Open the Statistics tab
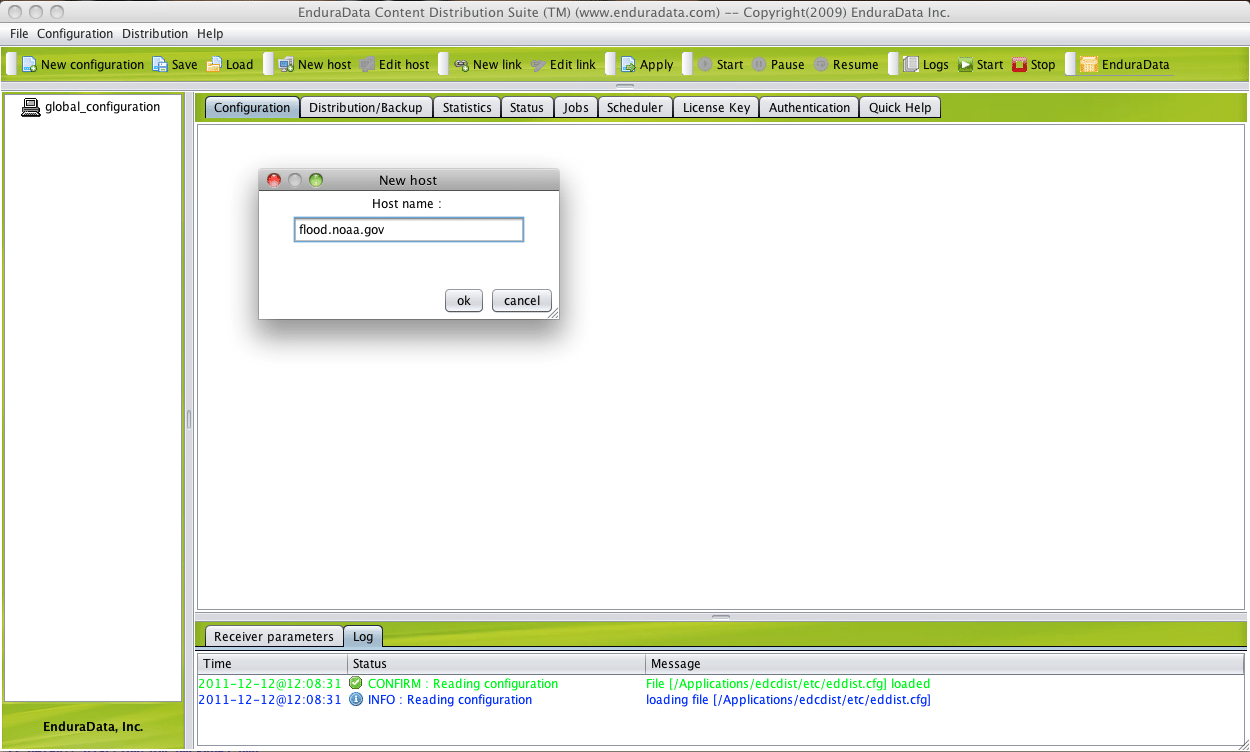1250x752 pixels. [x=467, y=107]
